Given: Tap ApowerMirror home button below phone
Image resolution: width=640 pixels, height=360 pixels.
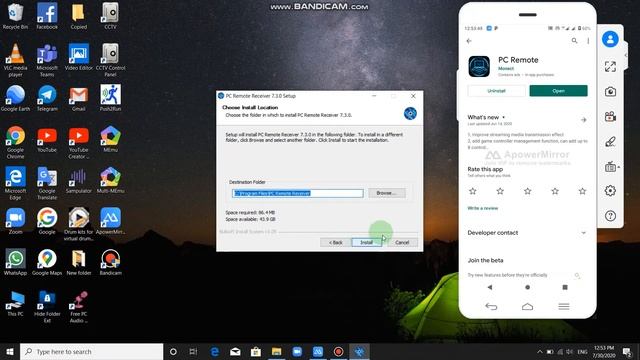Looking at the screenshot, I should (527, 307).
